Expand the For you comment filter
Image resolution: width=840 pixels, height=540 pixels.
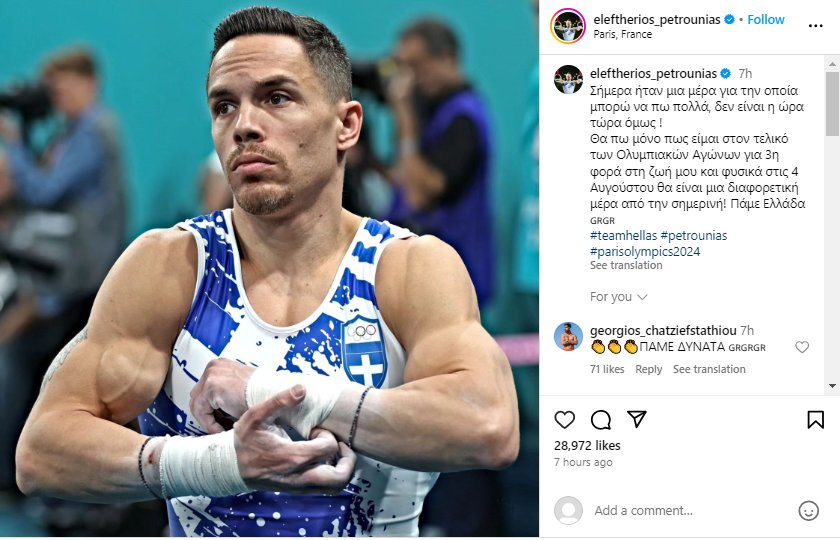(619, 297)
